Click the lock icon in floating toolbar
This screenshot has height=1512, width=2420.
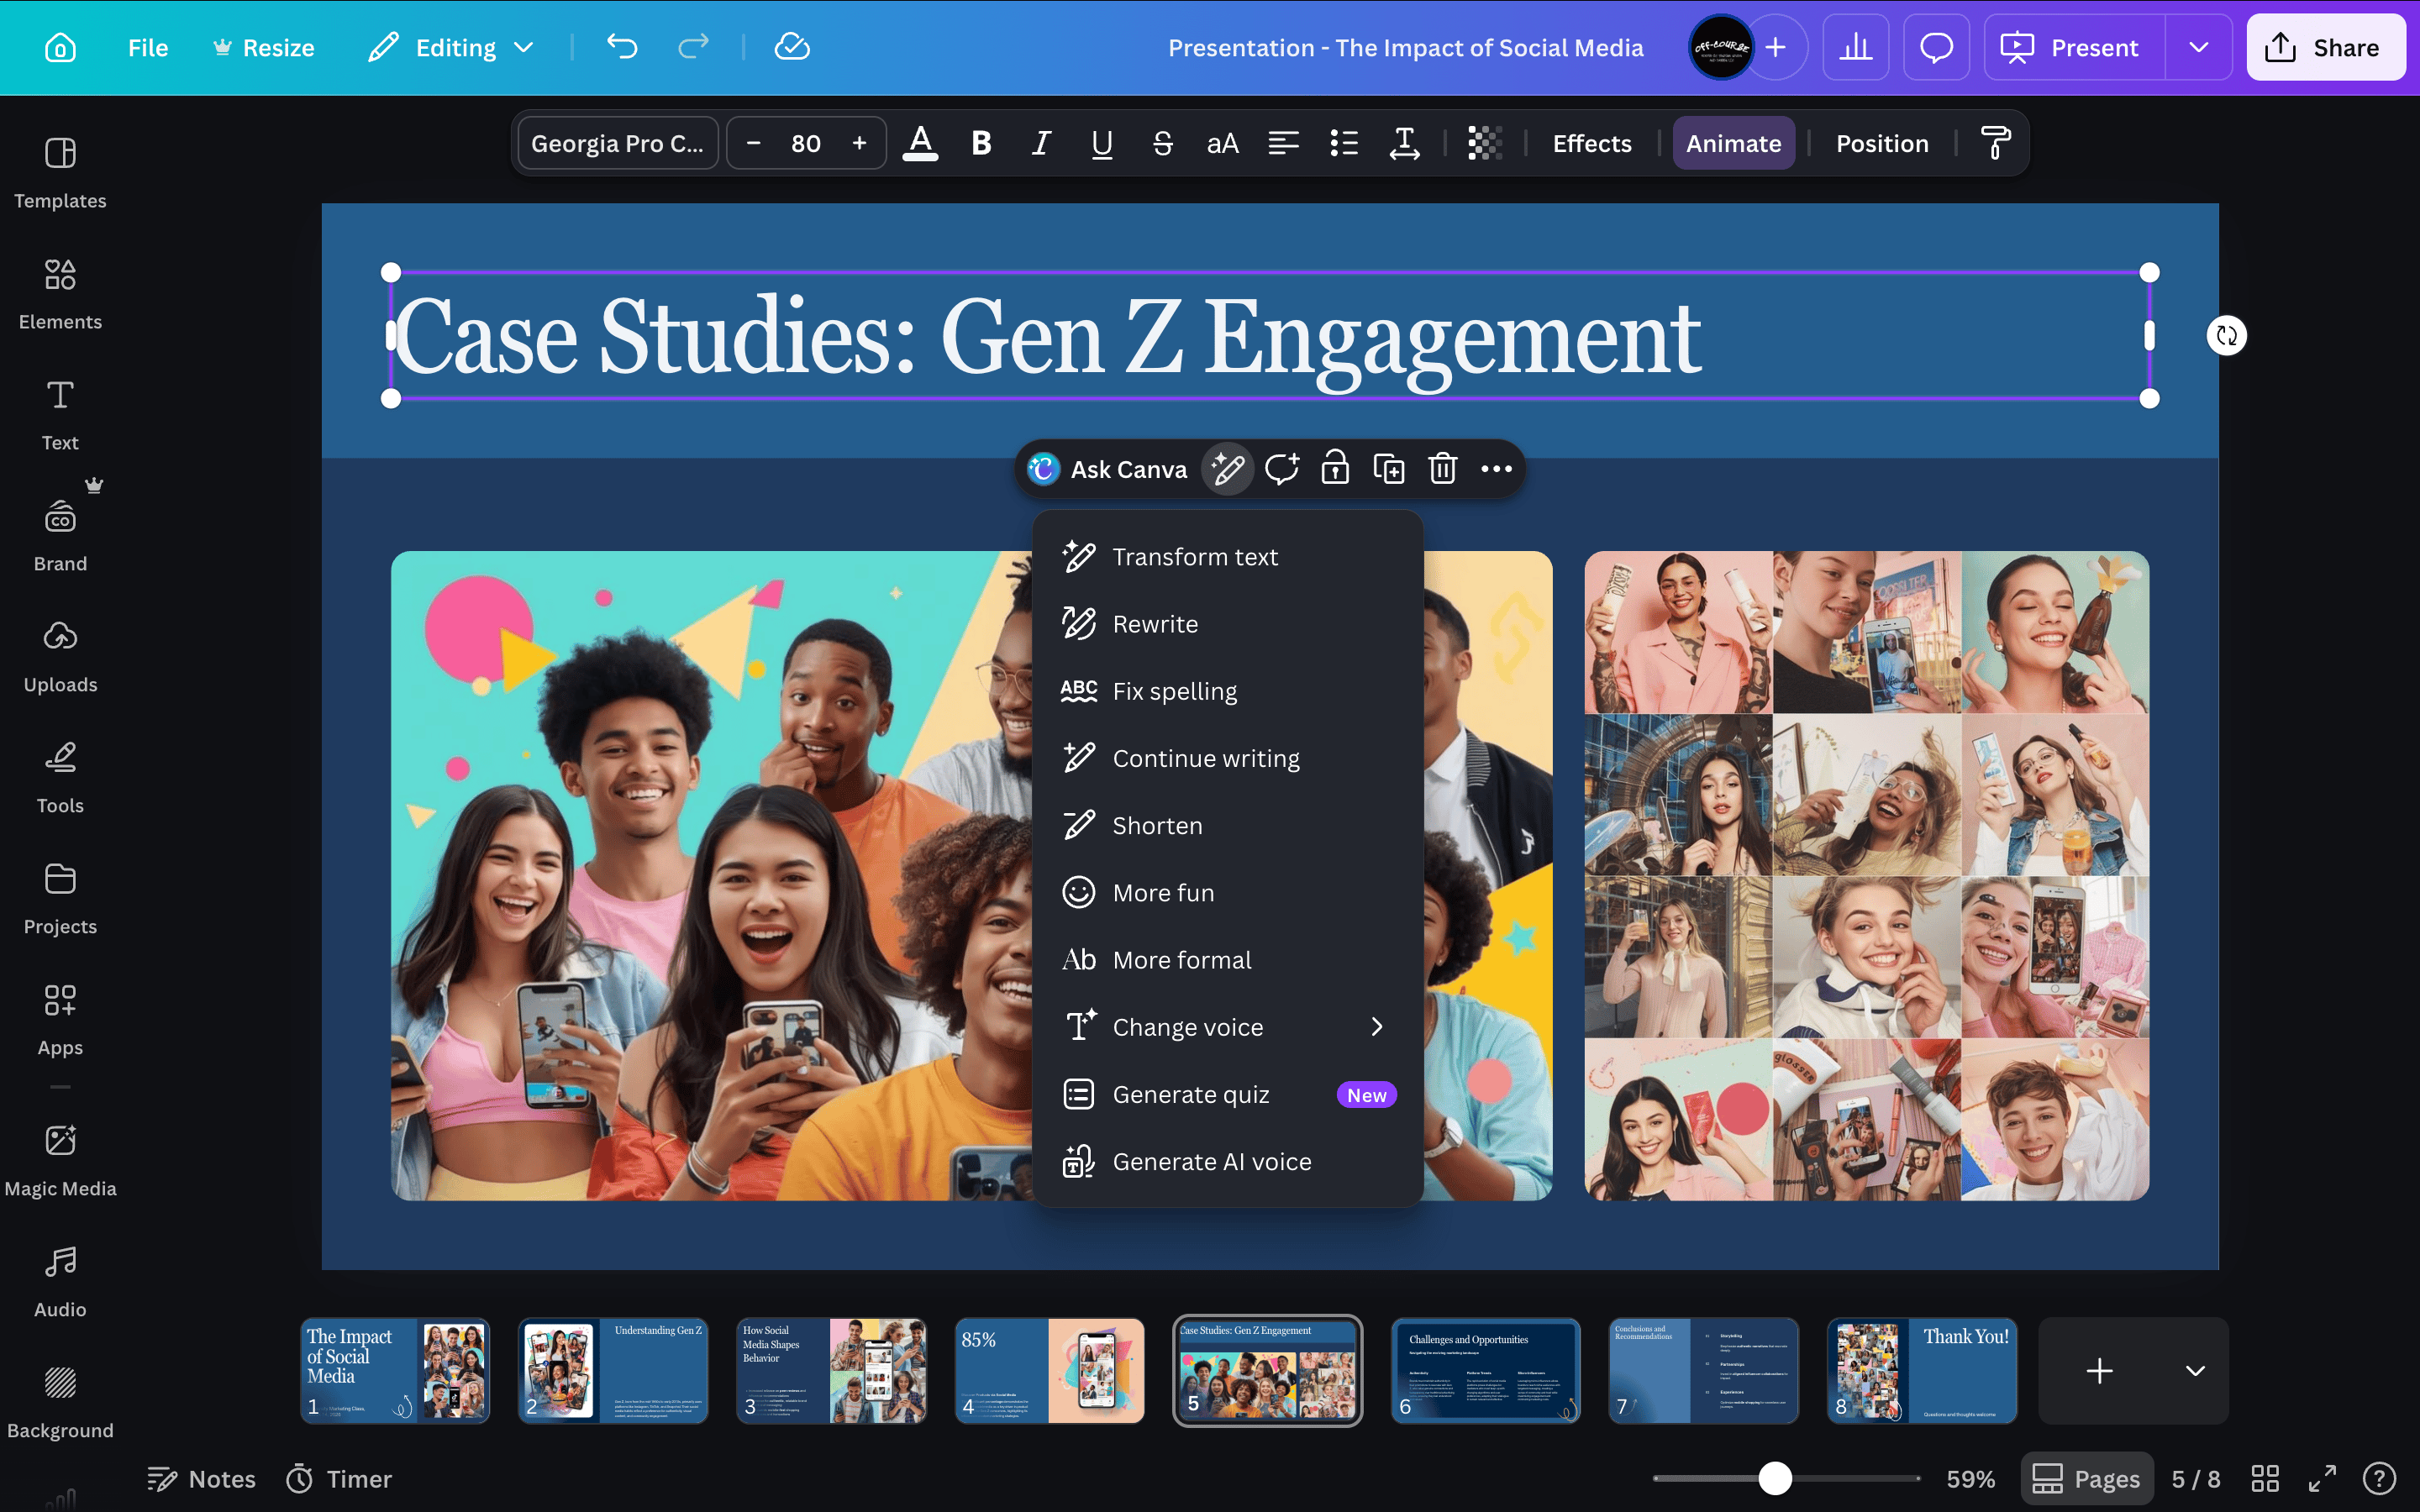[x=1335, y=469]
